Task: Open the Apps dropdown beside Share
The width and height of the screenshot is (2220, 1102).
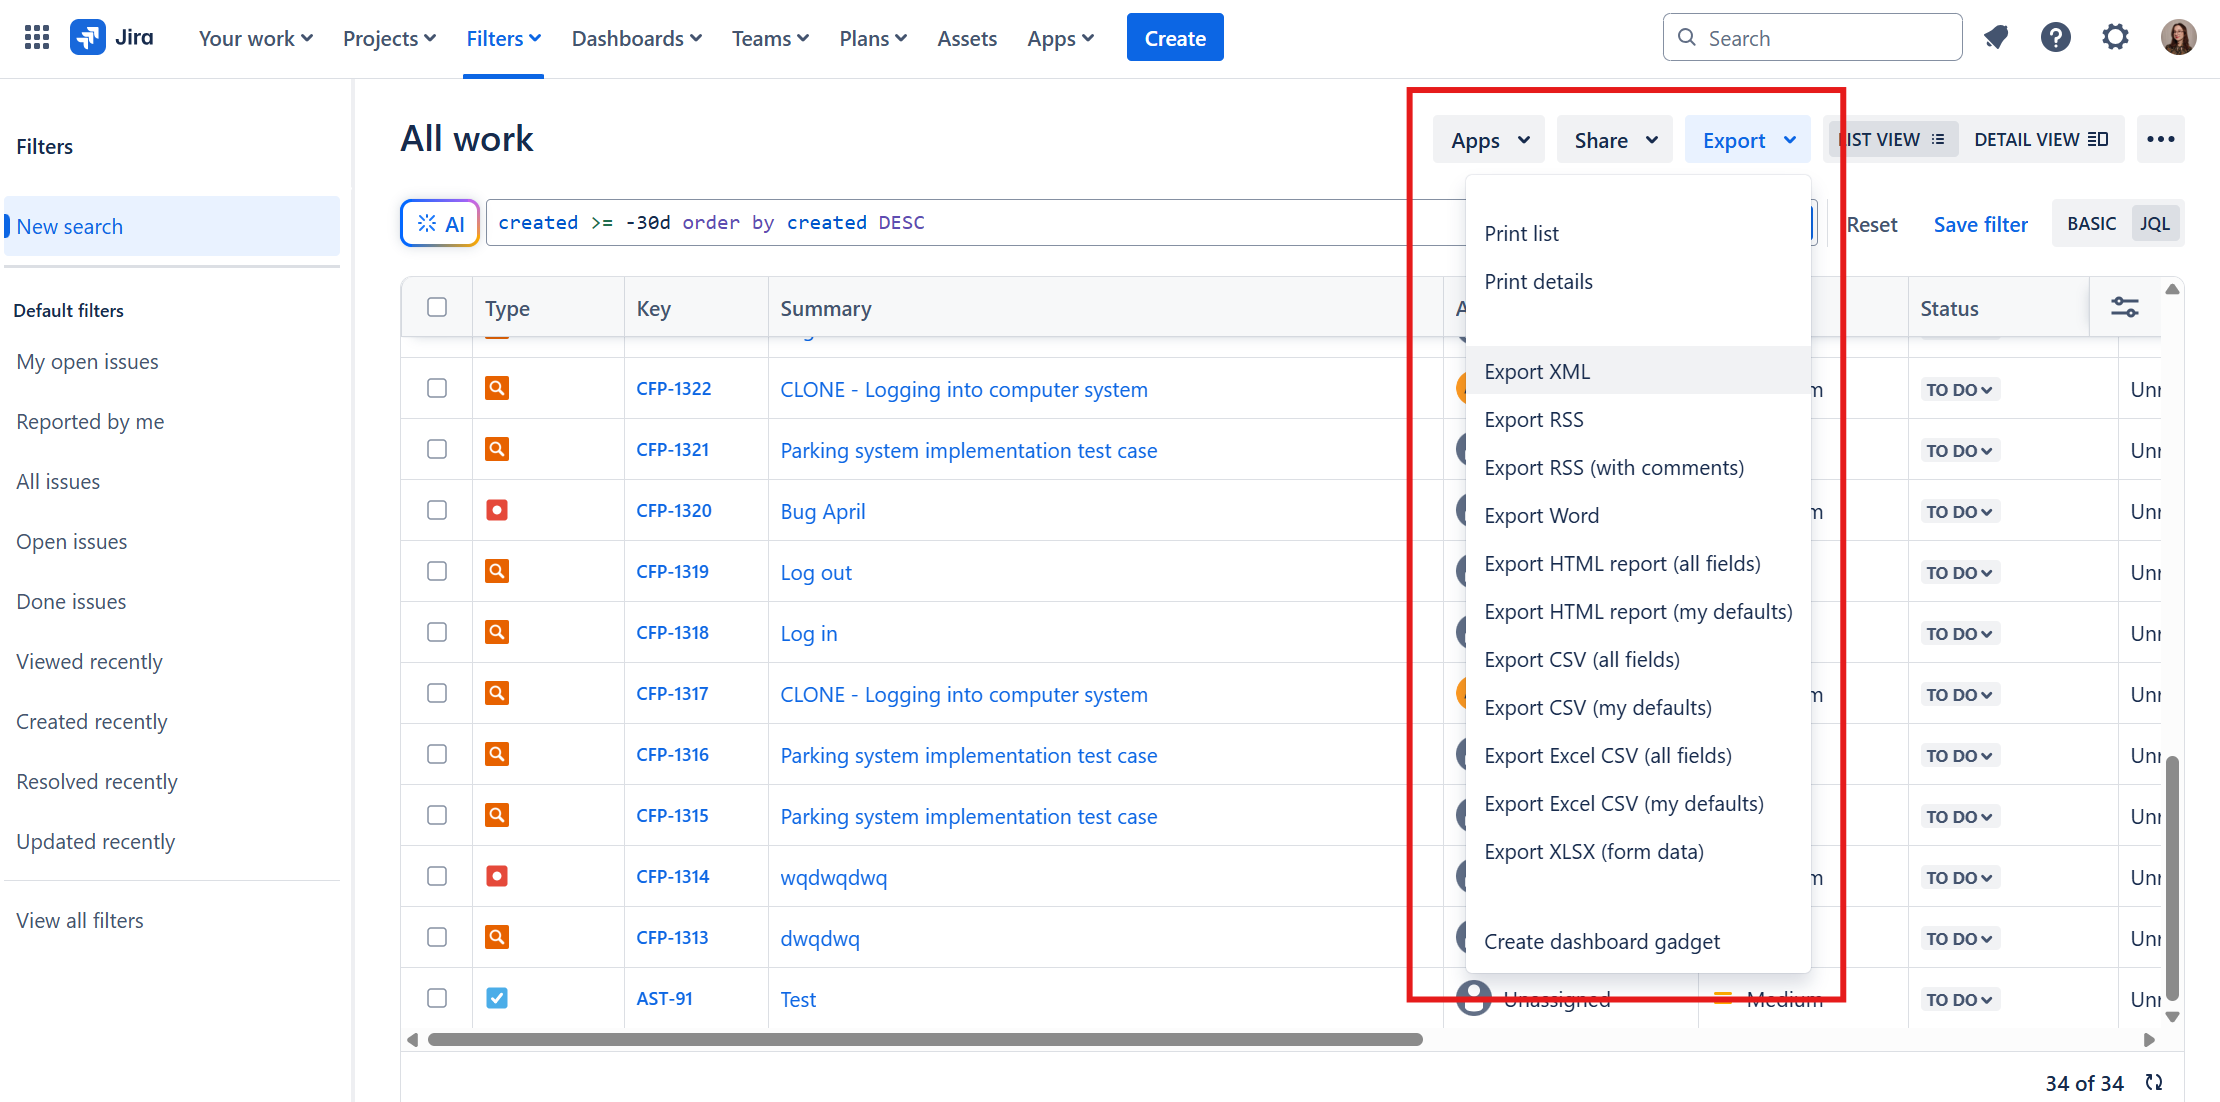Action: click(x=1489, y=140)
